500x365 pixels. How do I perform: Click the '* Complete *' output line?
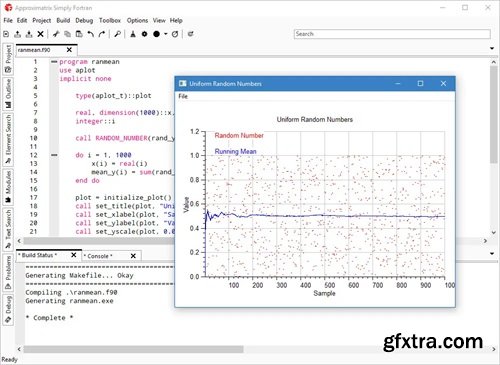click(49, 318)
